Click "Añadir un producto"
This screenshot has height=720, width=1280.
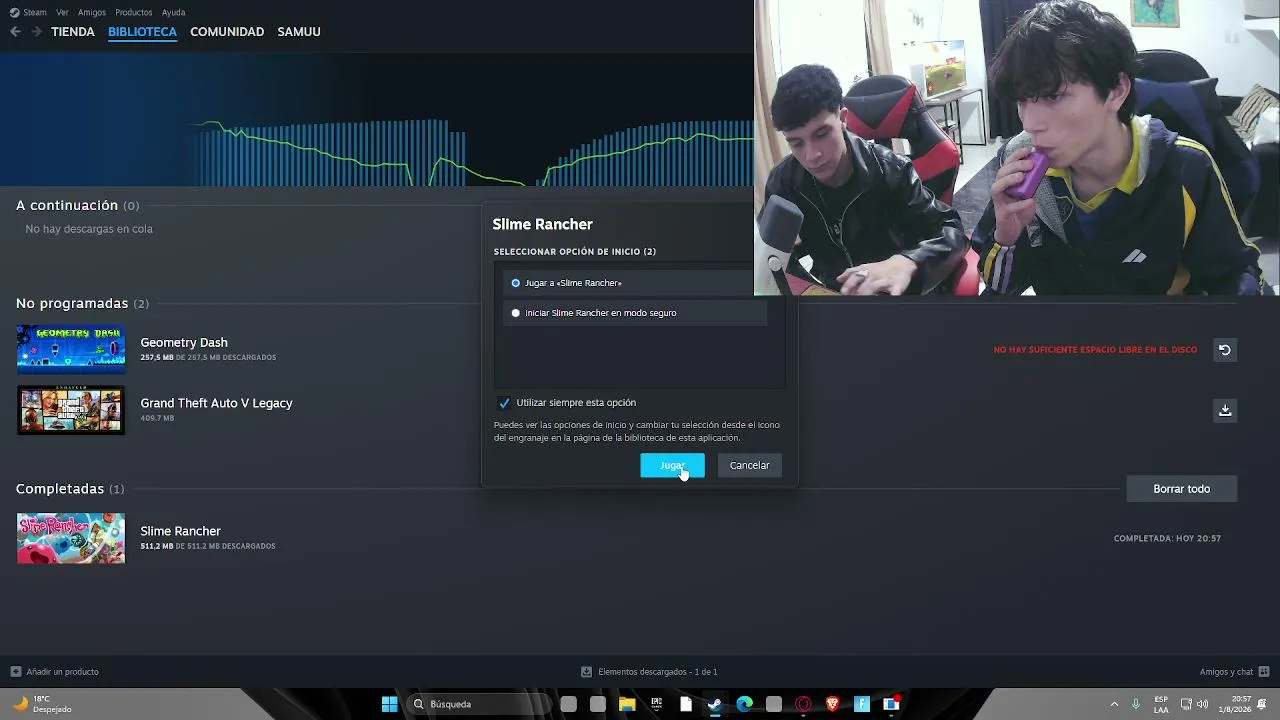(55, 672)
